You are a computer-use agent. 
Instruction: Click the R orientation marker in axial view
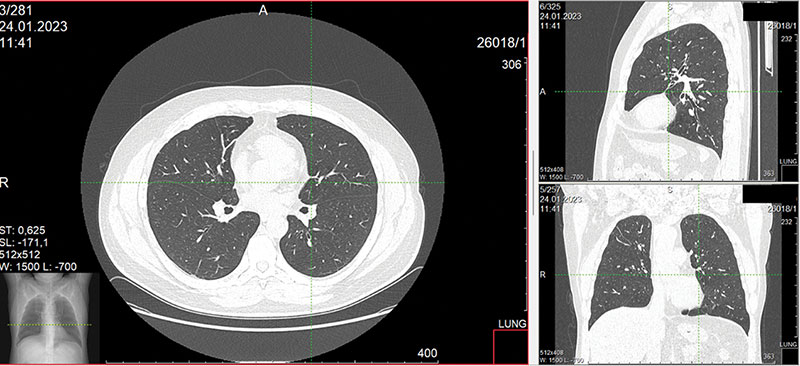tap(5, 183)
